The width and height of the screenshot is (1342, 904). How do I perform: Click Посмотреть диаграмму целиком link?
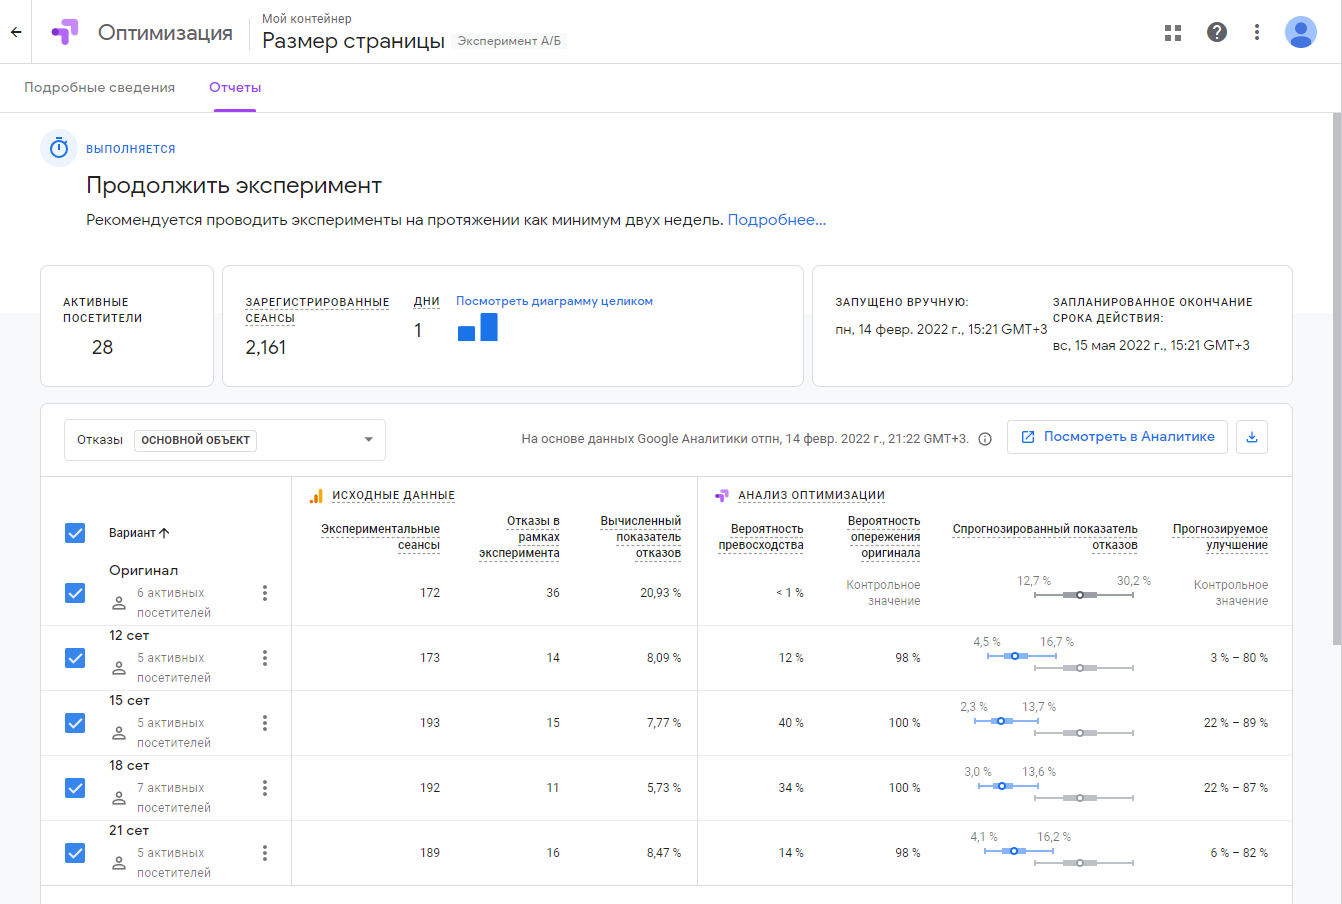[554, 301]
